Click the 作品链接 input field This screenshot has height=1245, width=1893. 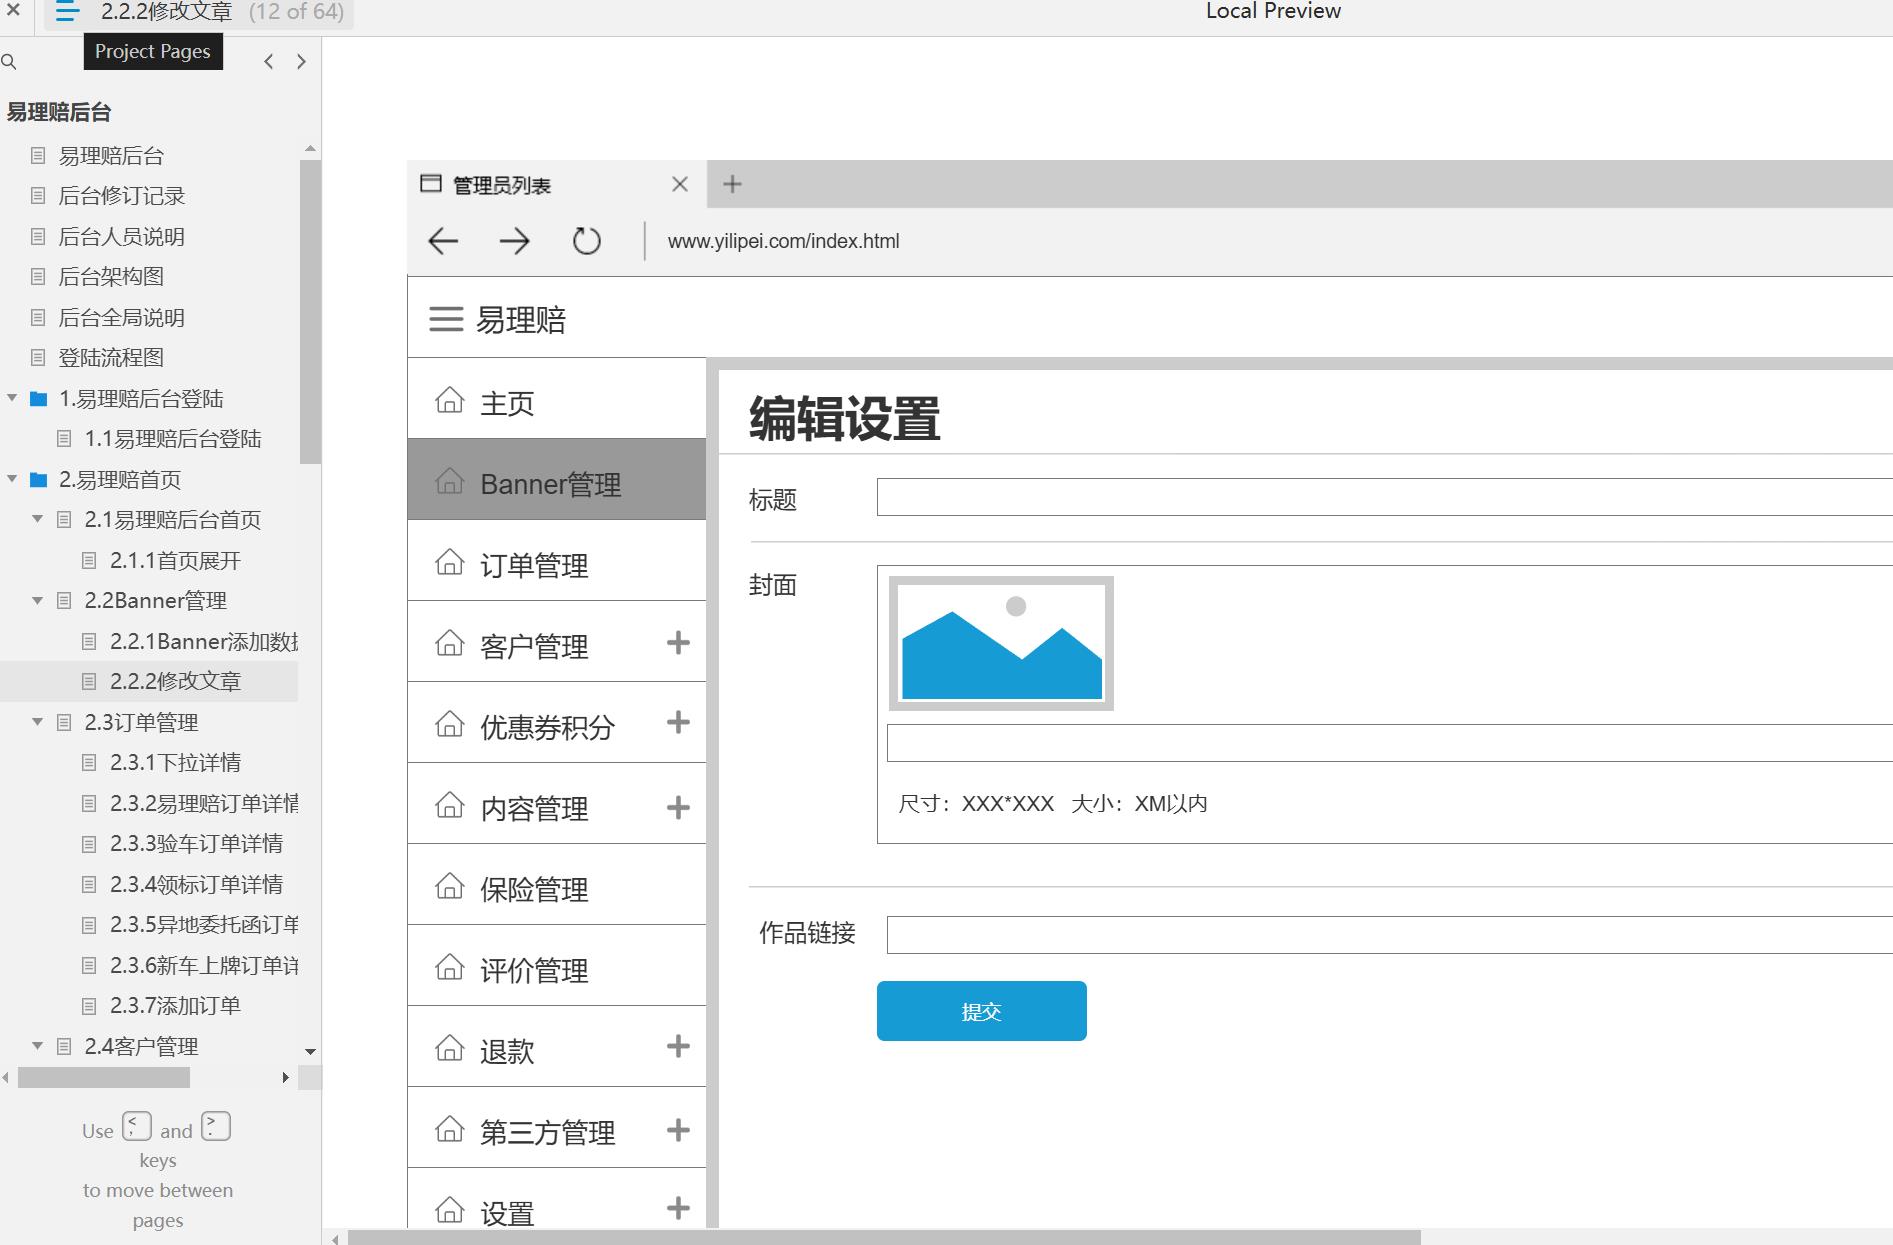[1390, 935]
